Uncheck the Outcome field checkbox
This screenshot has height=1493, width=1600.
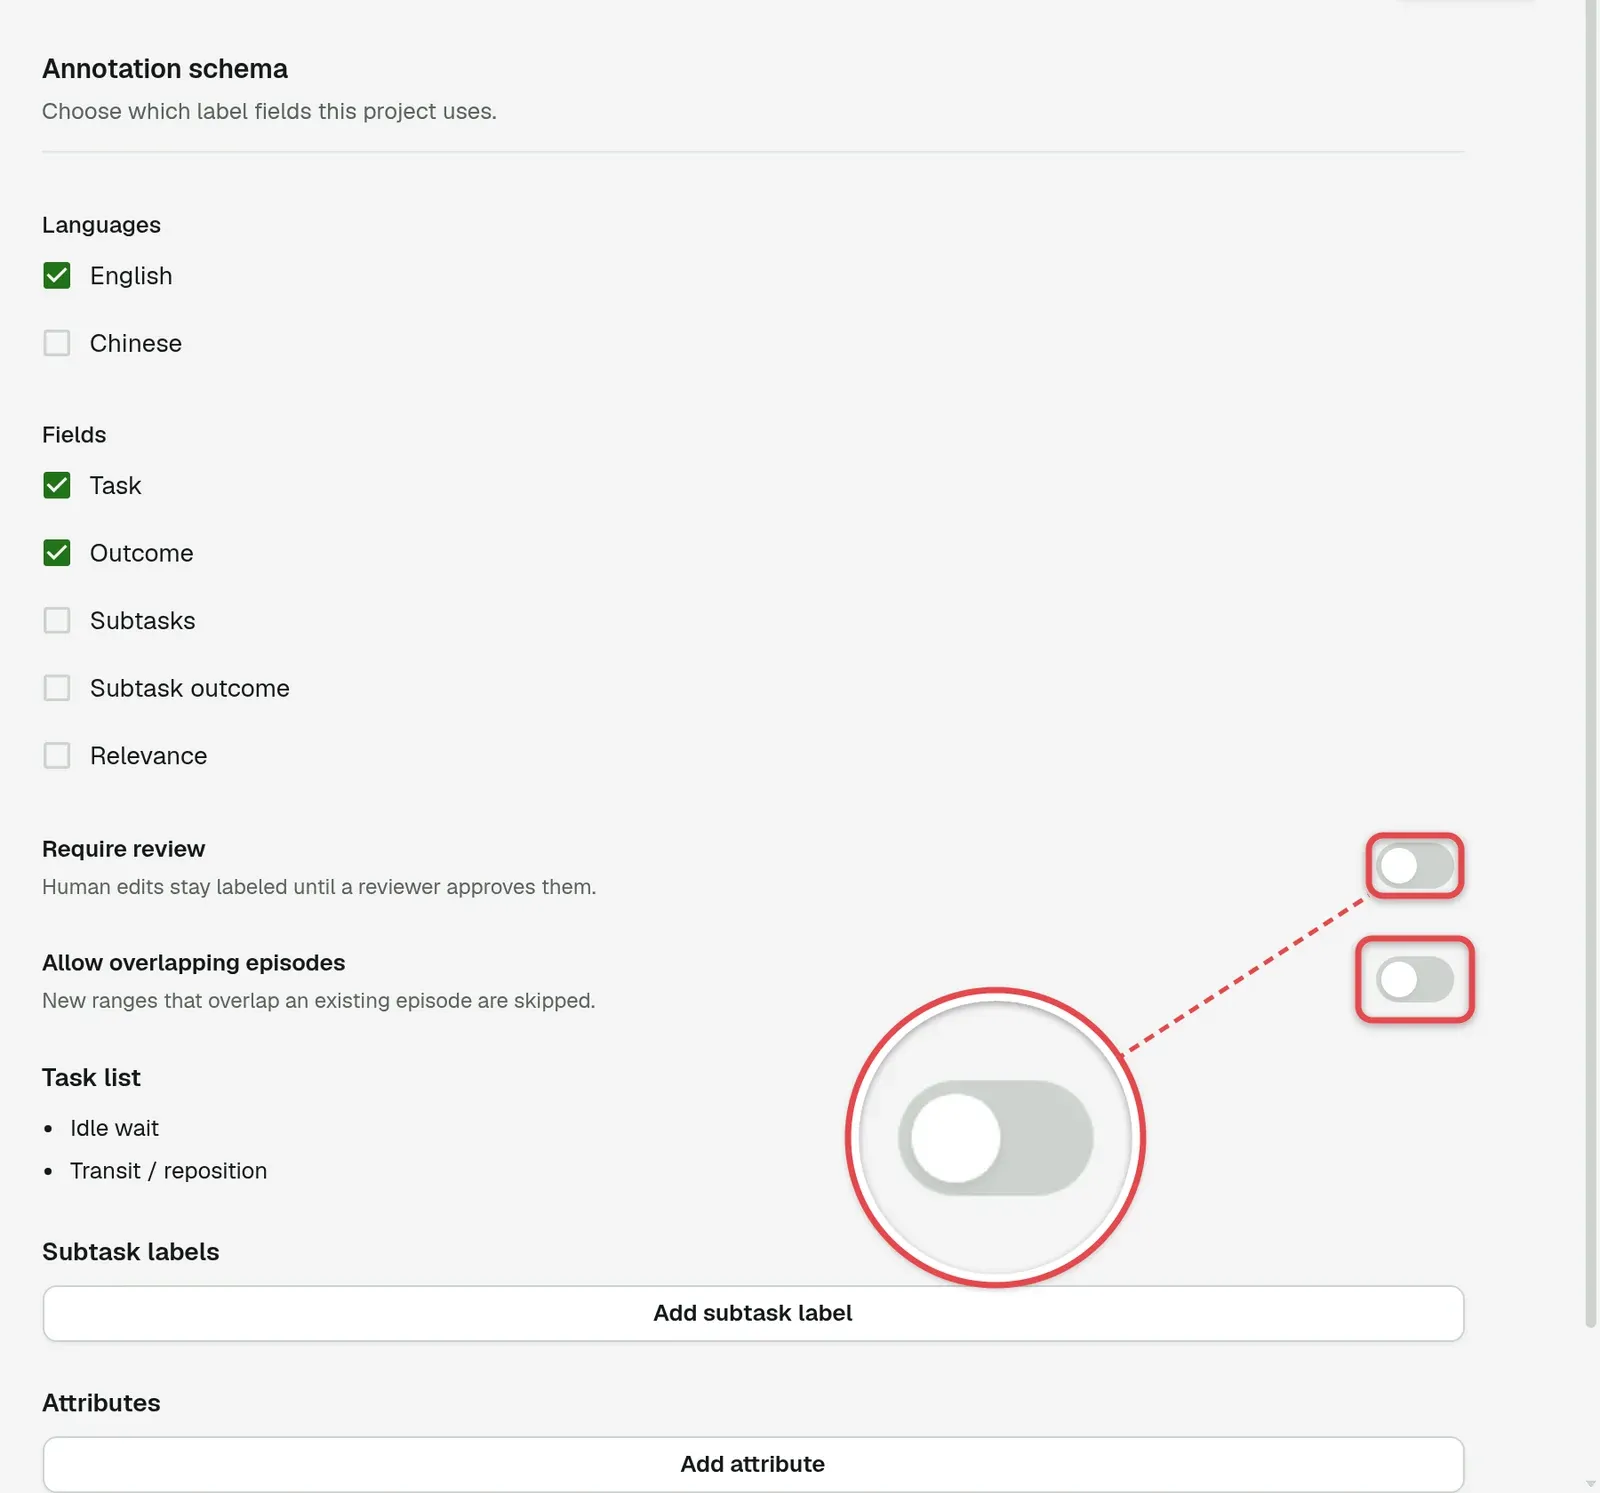(x=57, y=553)
